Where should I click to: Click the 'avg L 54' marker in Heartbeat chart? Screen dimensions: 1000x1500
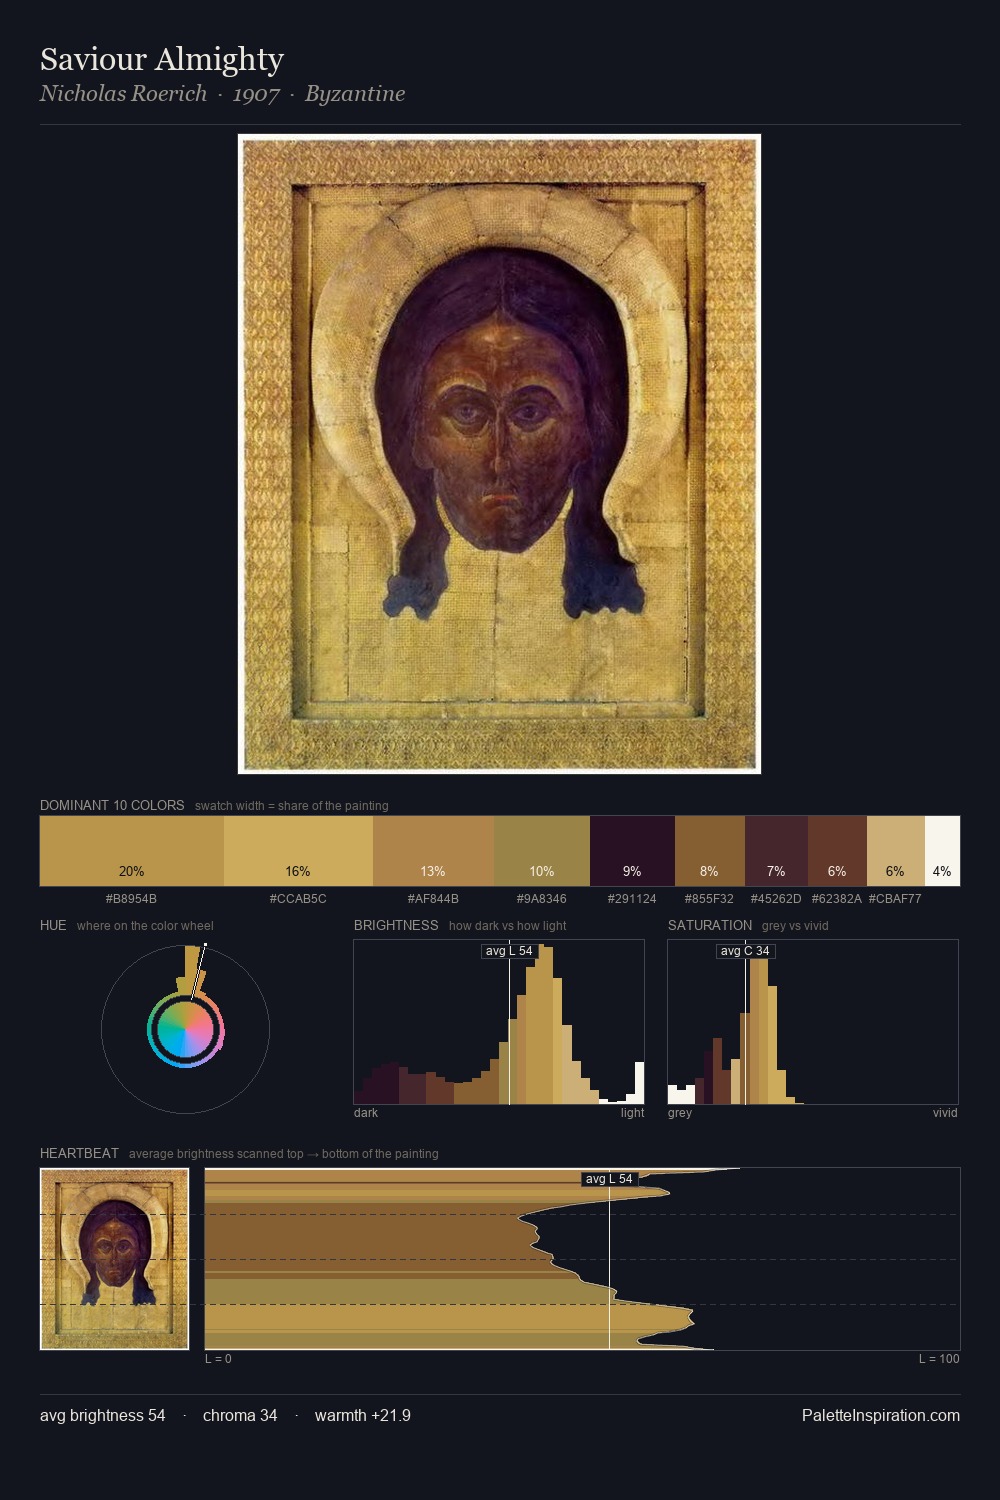pyautogui.click(x=609, y=1179)
